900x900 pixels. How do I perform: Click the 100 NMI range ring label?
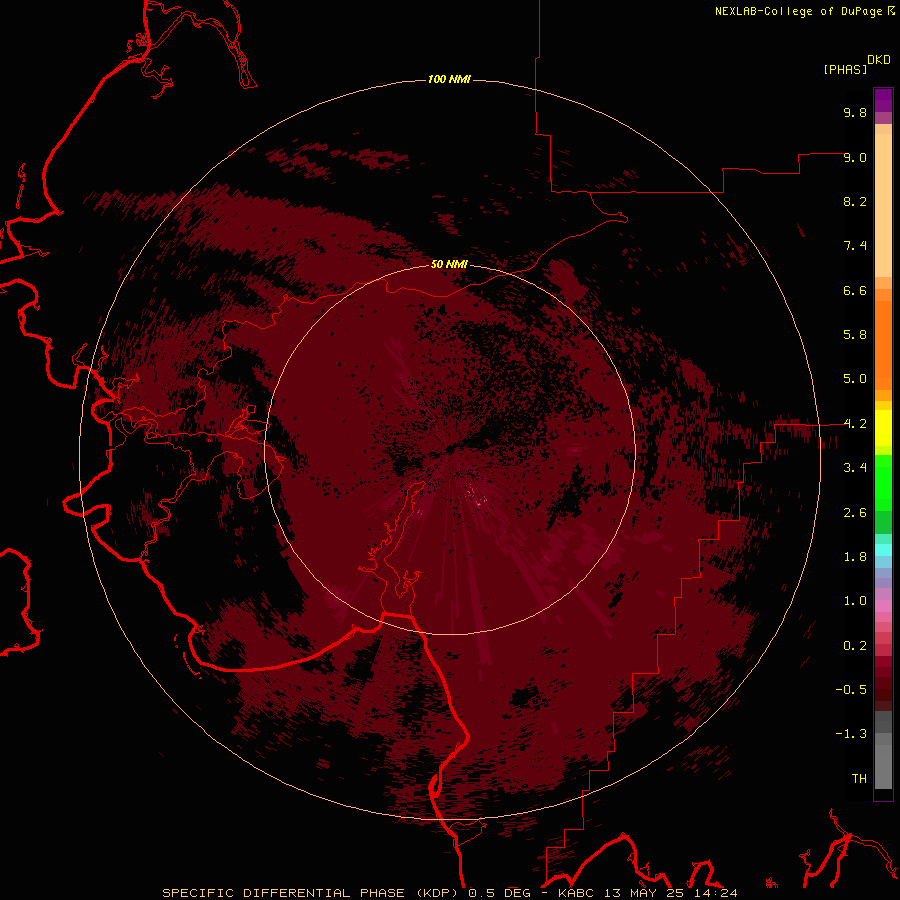pyautogui.click(x=449, y=79)
